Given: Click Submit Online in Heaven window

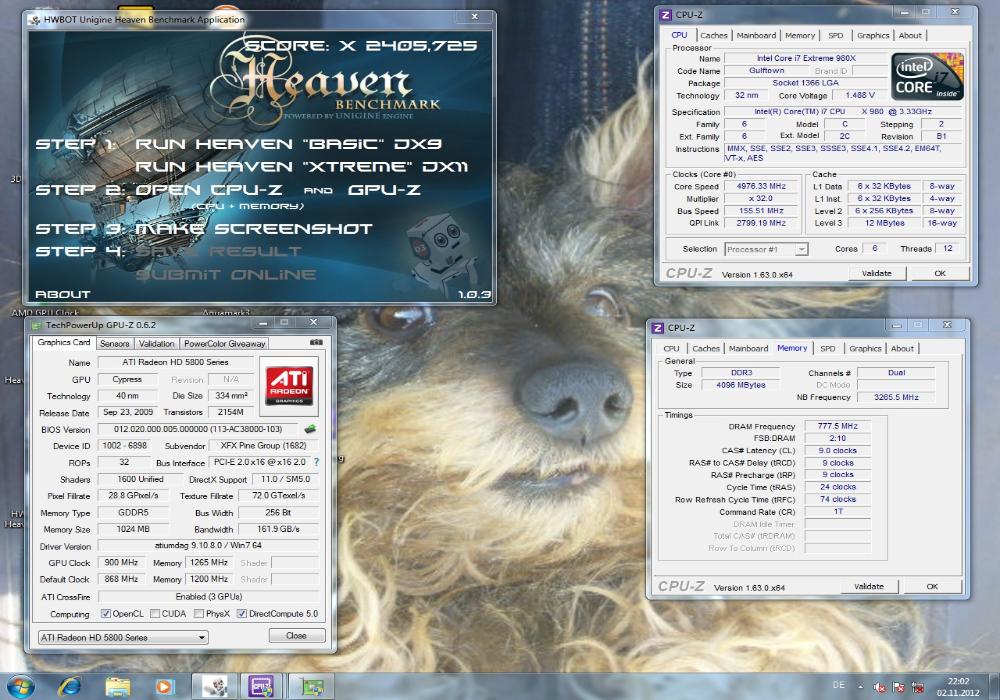Looking at the screenshot, I should (226, 275).
